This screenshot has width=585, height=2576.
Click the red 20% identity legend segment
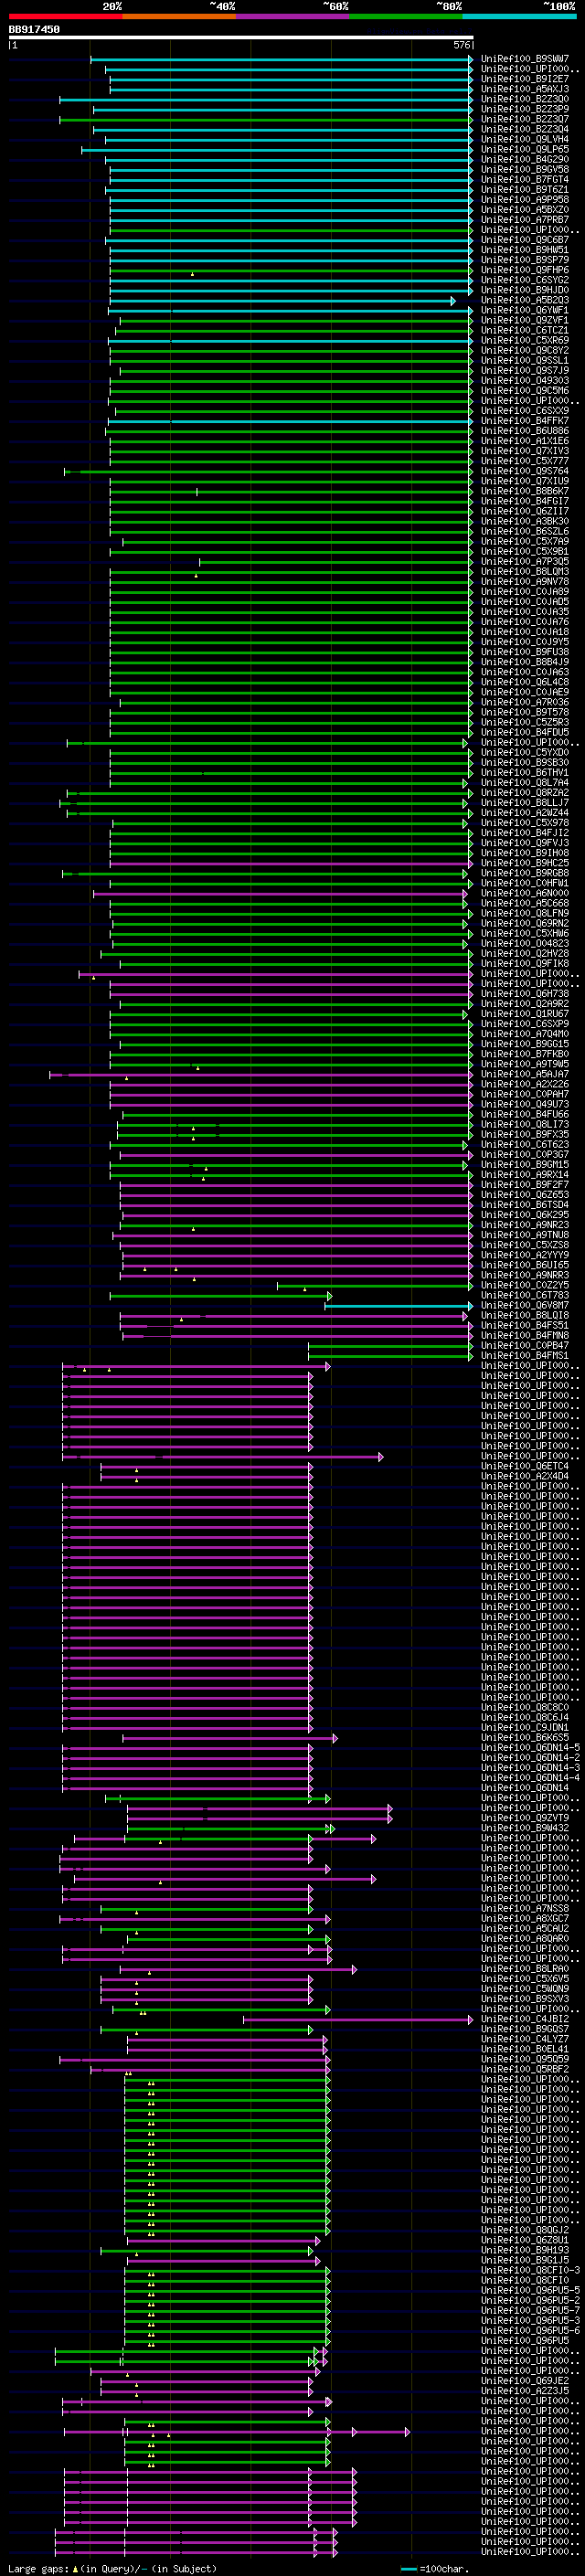click(x=65, y=16)
